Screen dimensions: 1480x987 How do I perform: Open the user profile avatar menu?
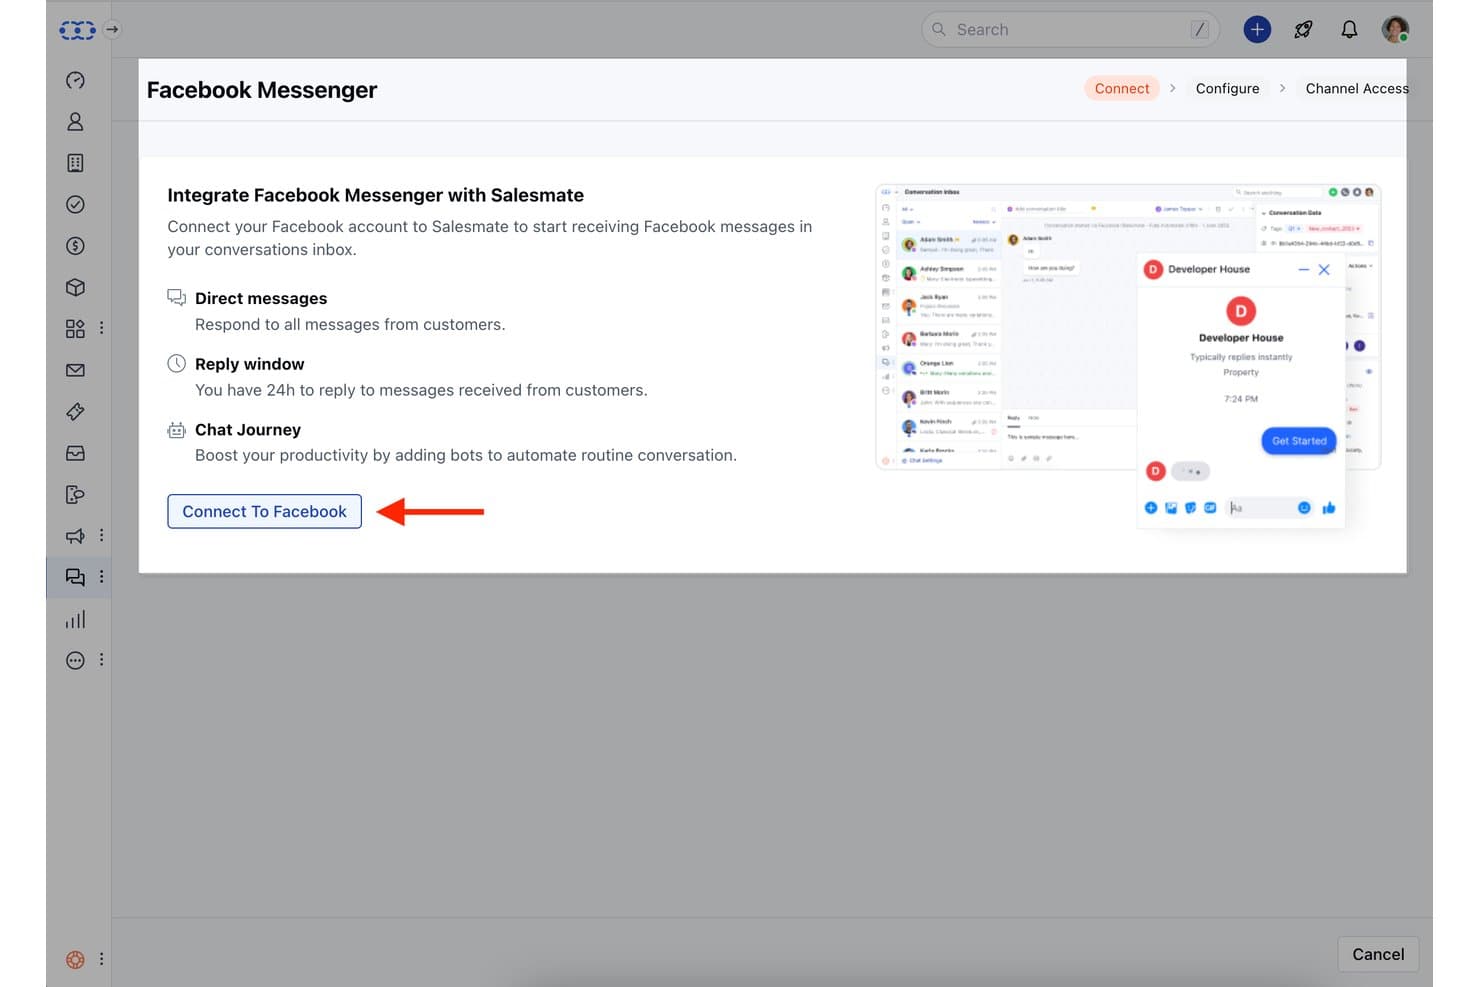point(1395,30)
